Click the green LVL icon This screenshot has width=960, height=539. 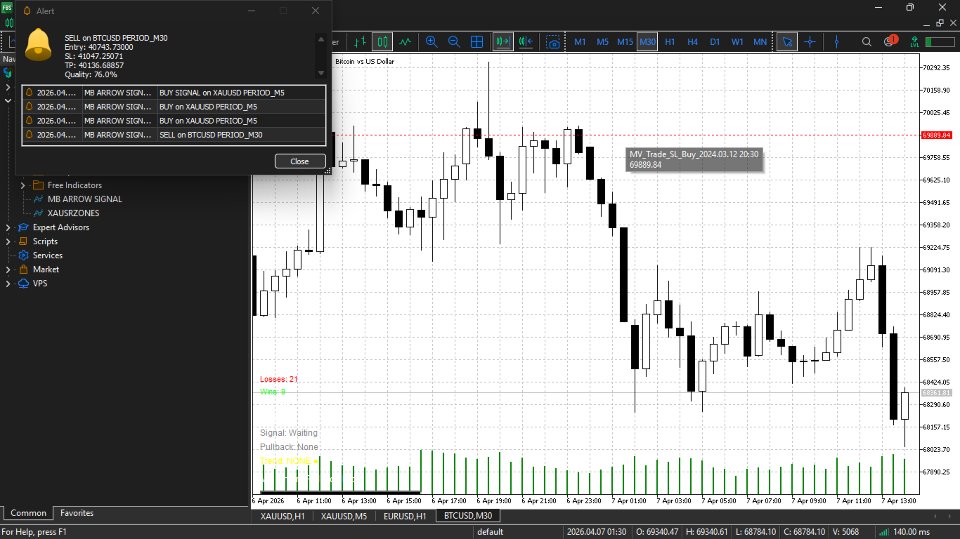point(914,42)
